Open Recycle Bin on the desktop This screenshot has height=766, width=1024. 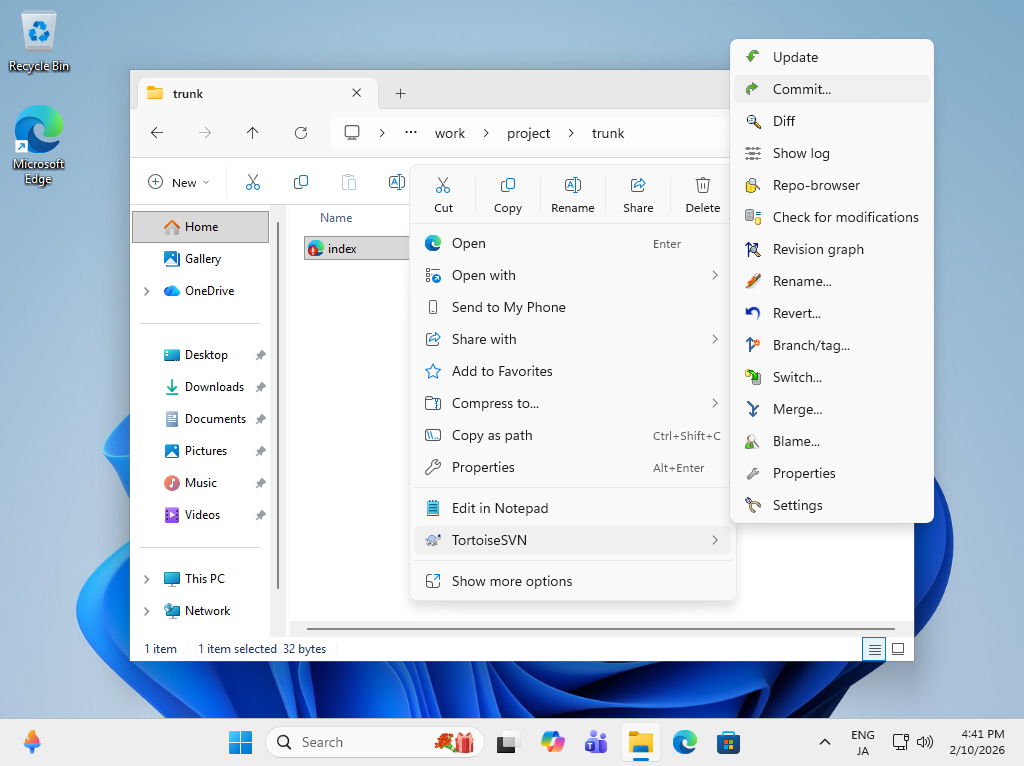[39, 40]
